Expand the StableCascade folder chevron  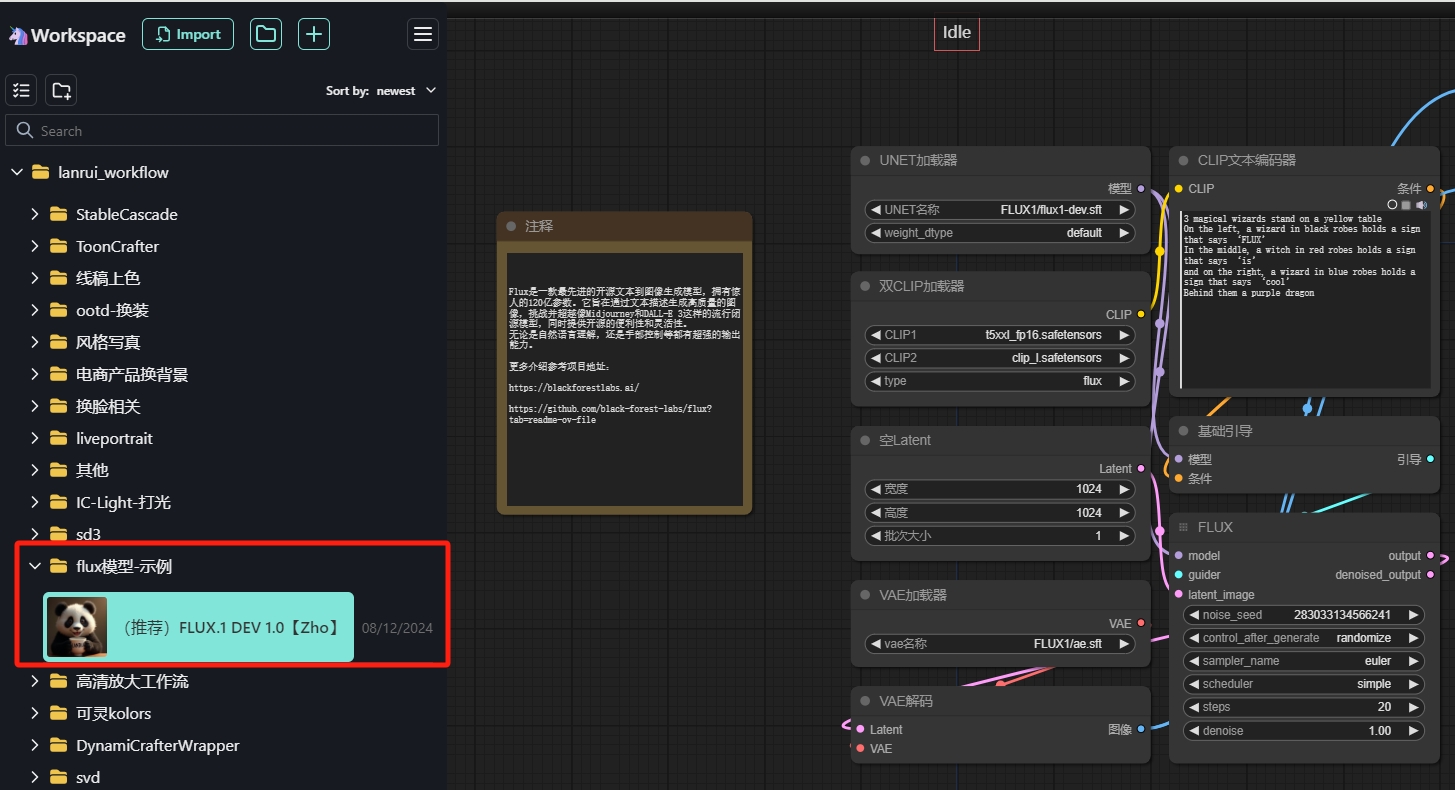(34, 214)
